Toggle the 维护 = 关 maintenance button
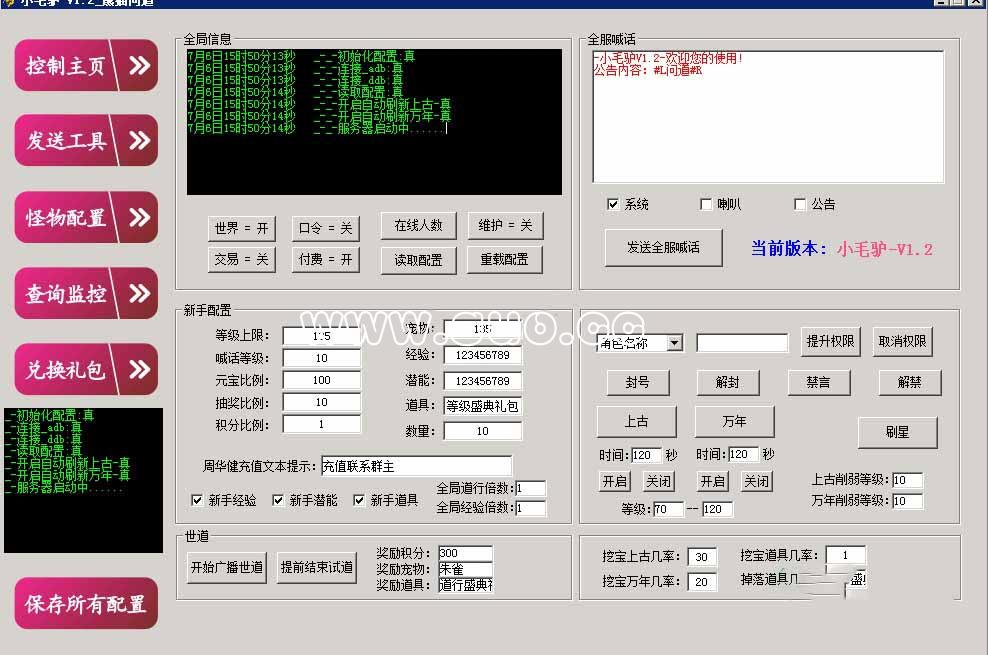 [505, 226]
